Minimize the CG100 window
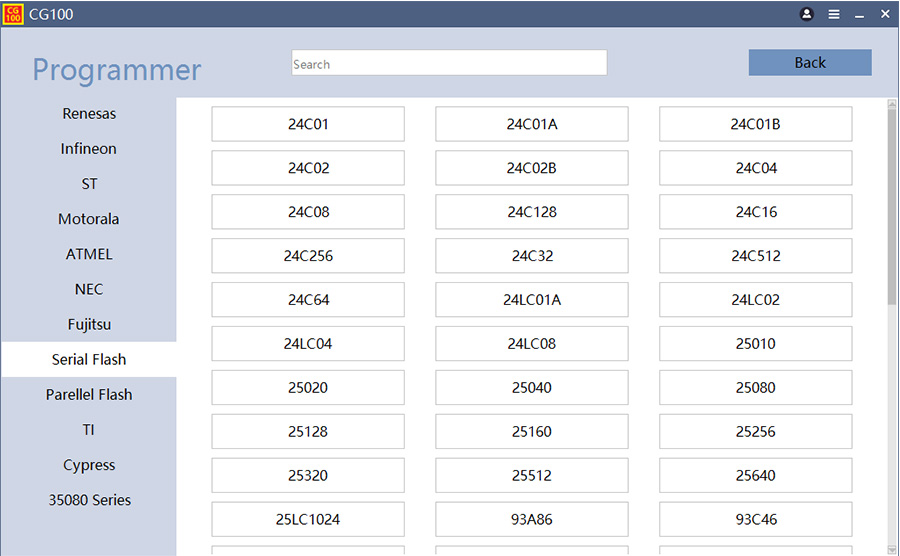 point(860,14)
